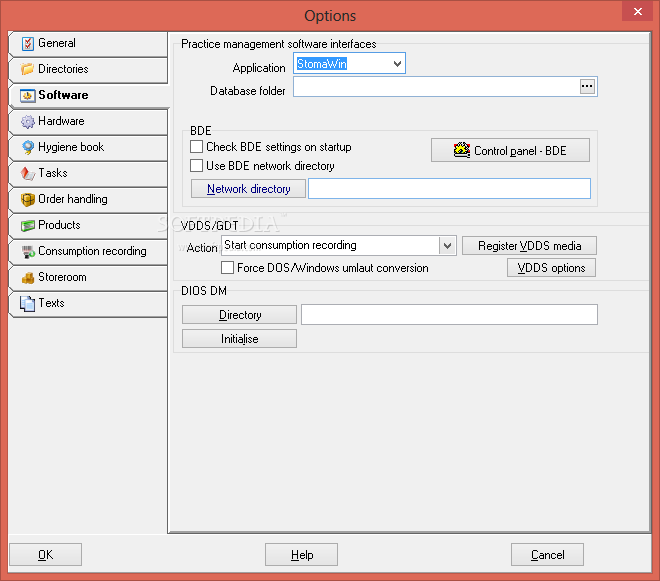Open VDDS options
This screenshot has height=581, width=660.
coord(551,268)
